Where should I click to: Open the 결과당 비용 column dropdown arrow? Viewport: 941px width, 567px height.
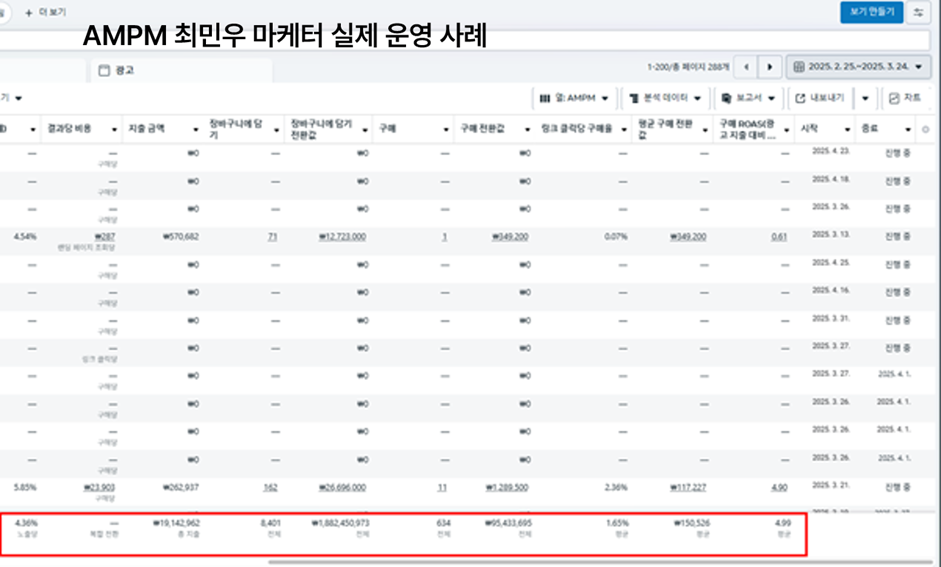(114, 130)
